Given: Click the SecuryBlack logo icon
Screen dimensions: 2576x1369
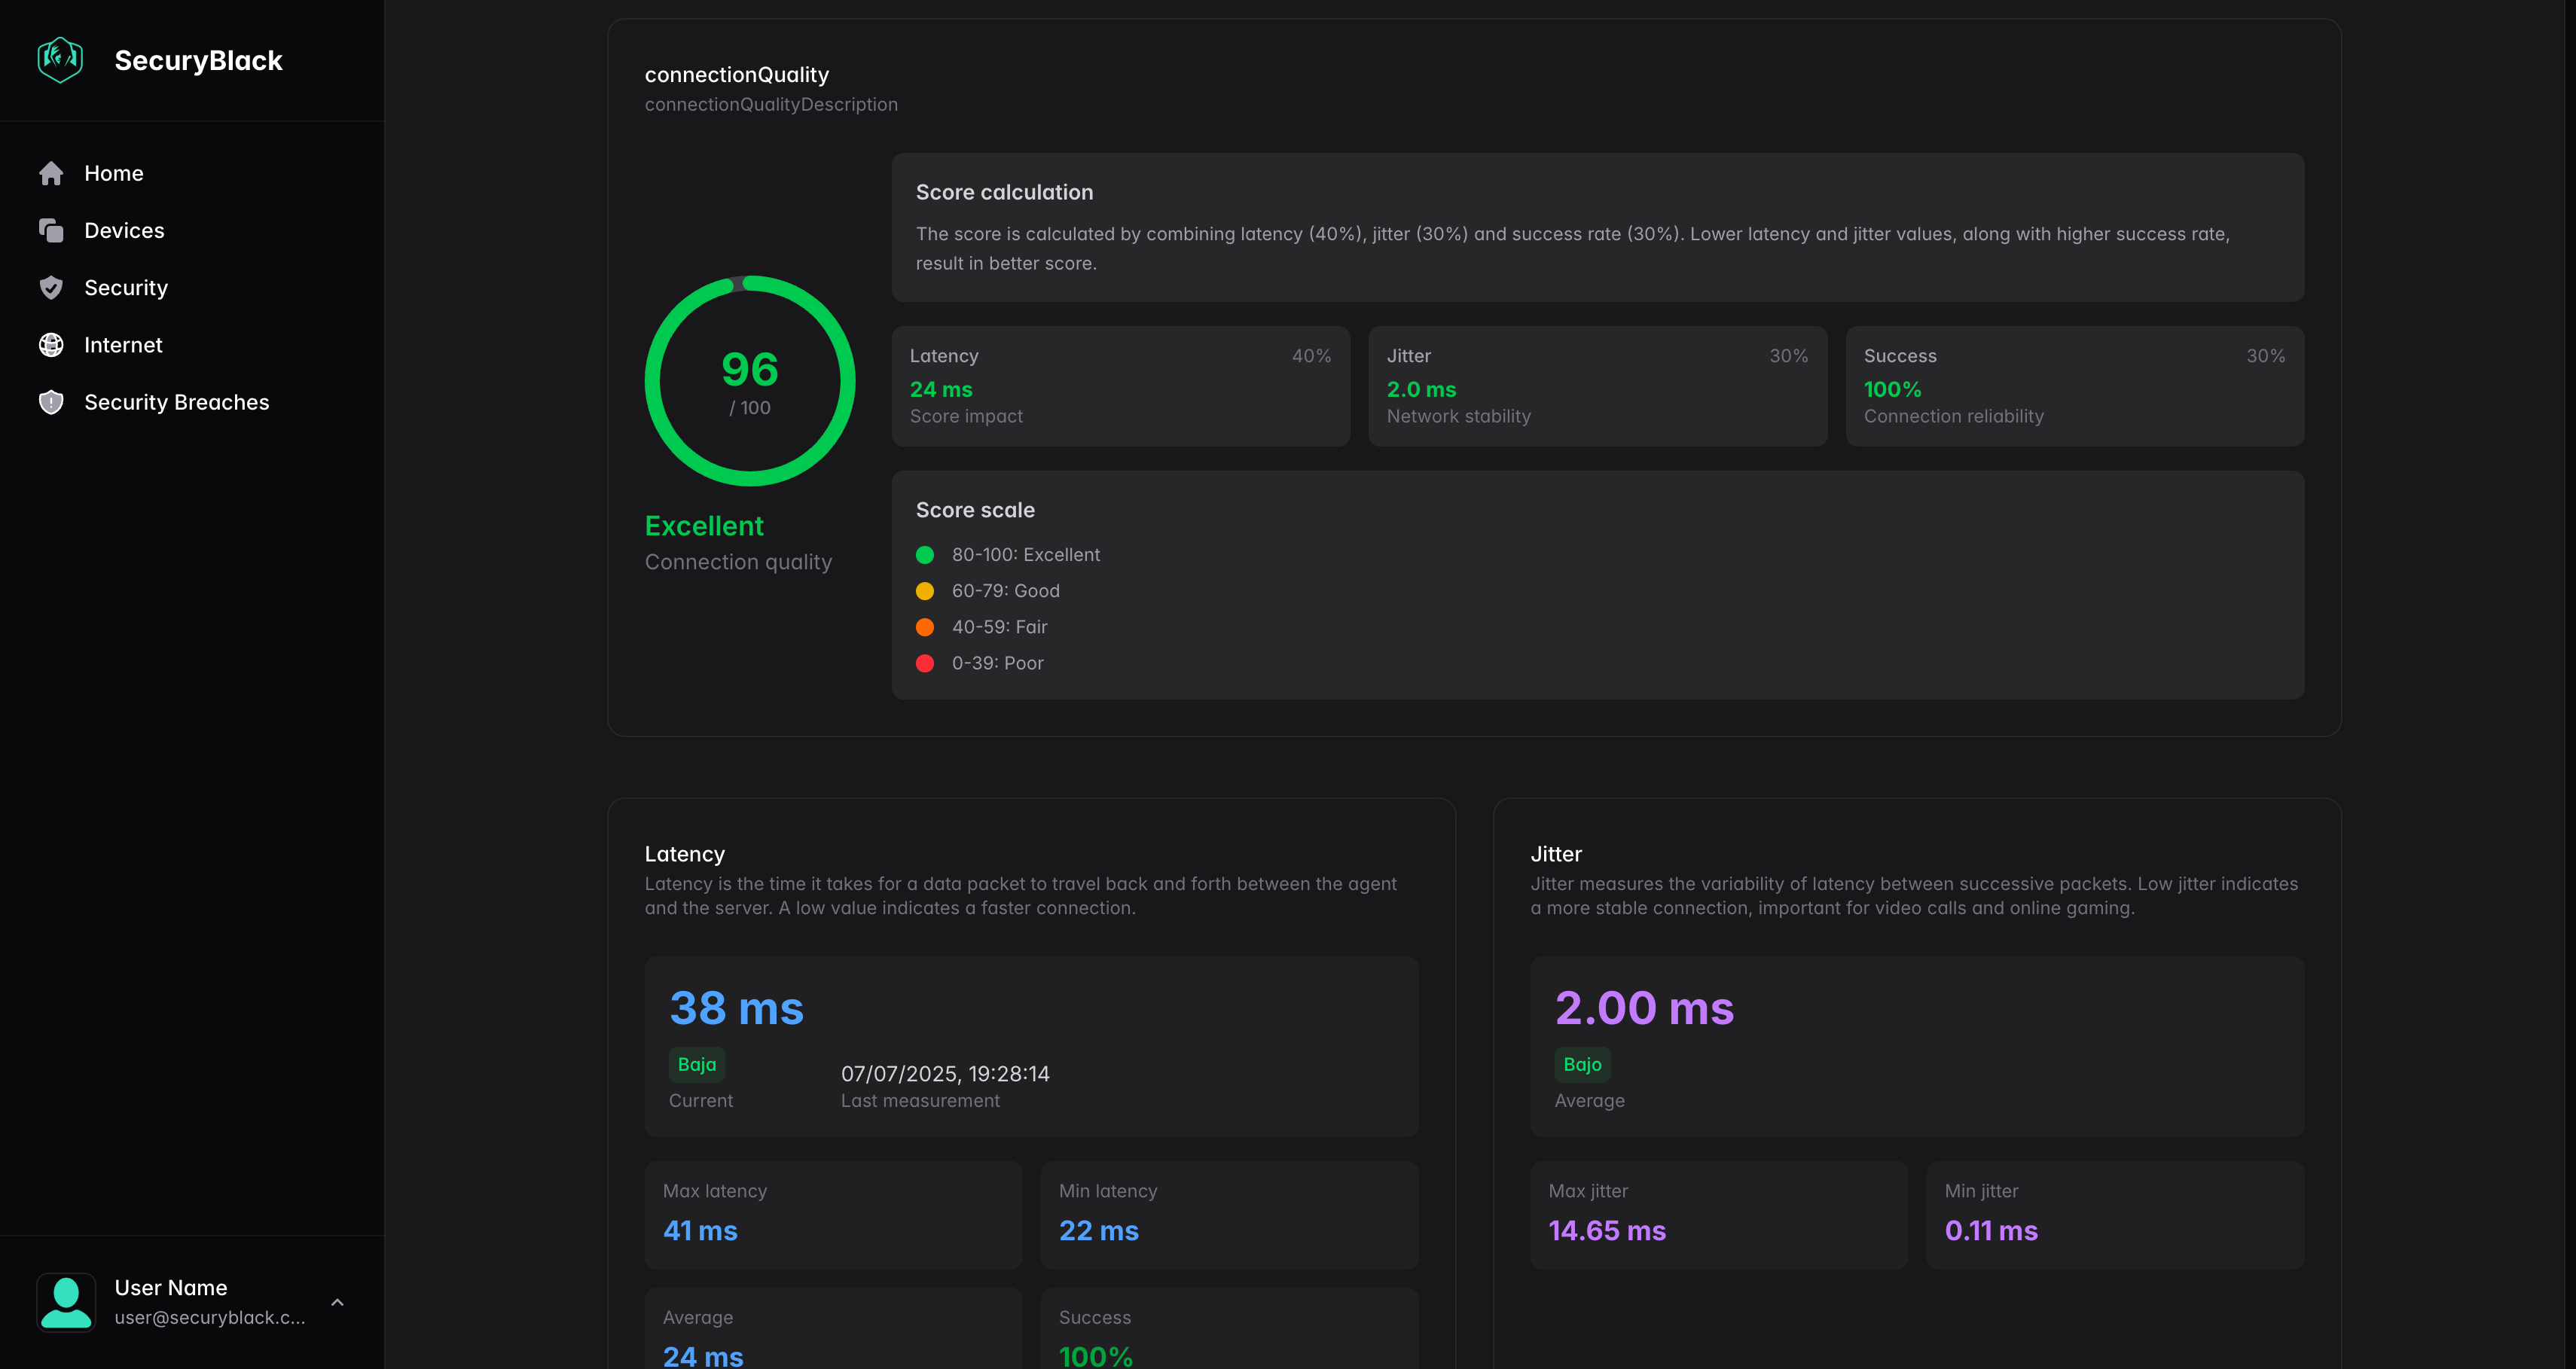Looking at the screenshot, I should click(60, 60).
